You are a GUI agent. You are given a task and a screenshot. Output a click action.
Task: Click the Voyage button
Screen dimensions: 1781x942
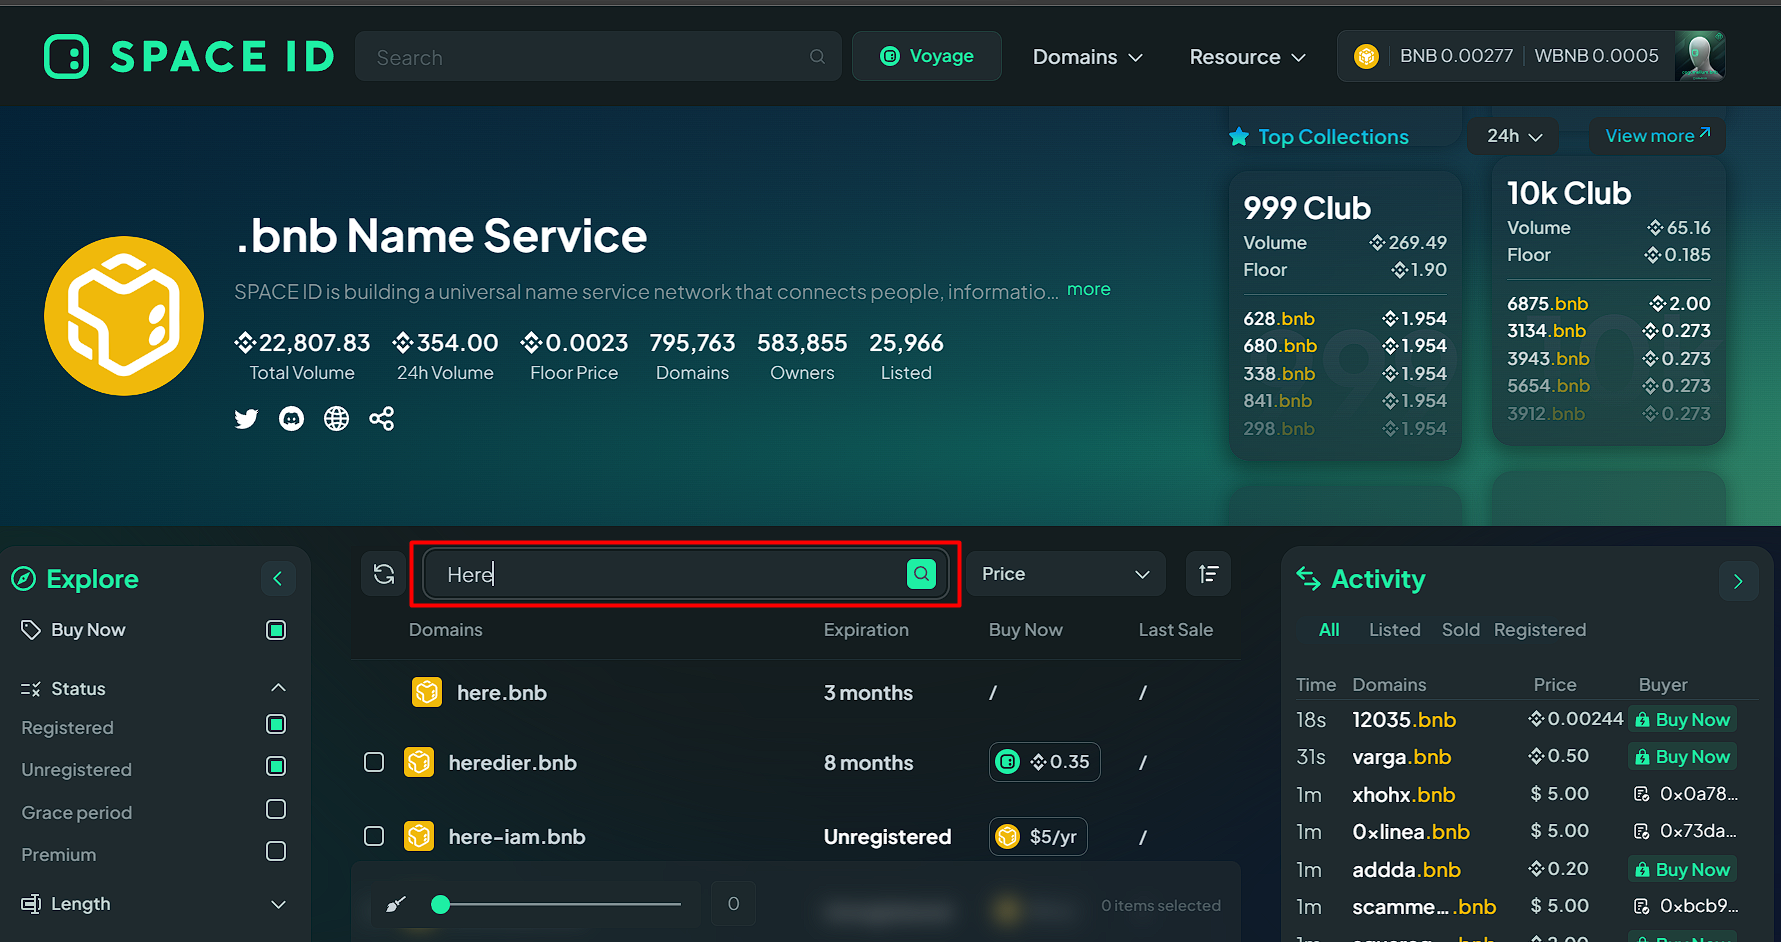point(927,56)
